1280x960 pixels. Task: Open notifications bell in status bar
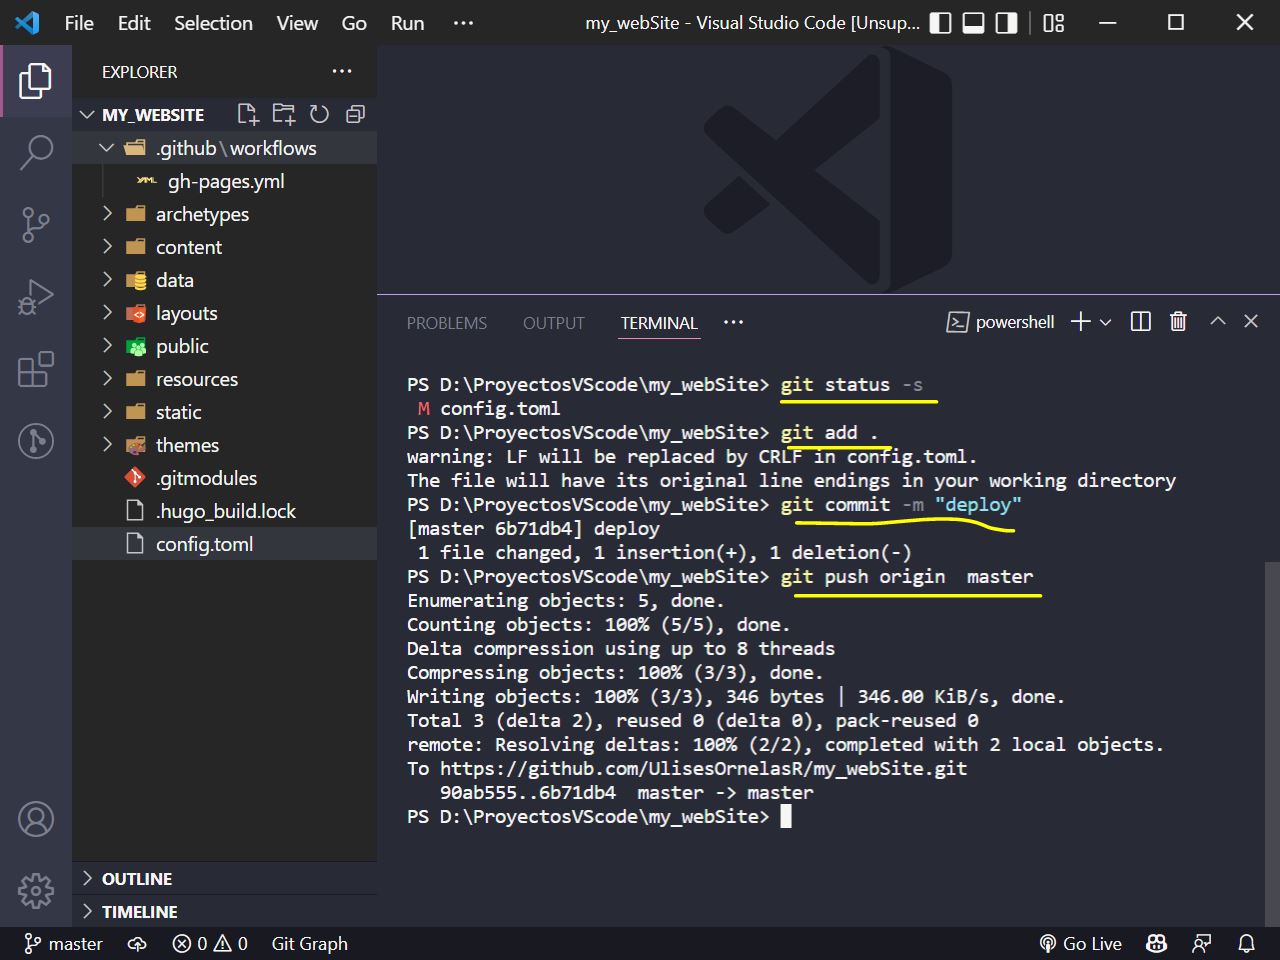pos(1247,943)
